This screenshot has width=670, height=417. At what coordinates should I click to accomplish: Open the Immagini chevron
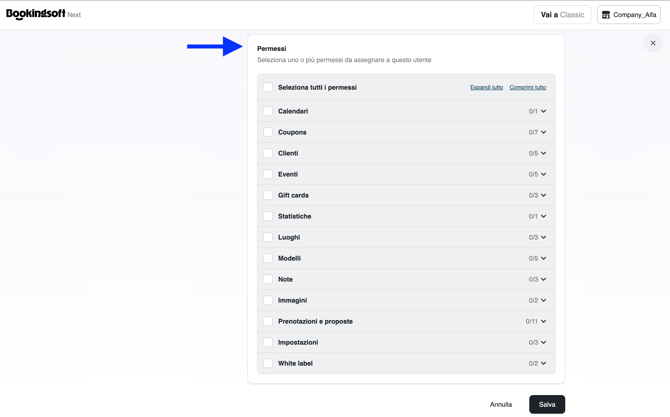544,300
